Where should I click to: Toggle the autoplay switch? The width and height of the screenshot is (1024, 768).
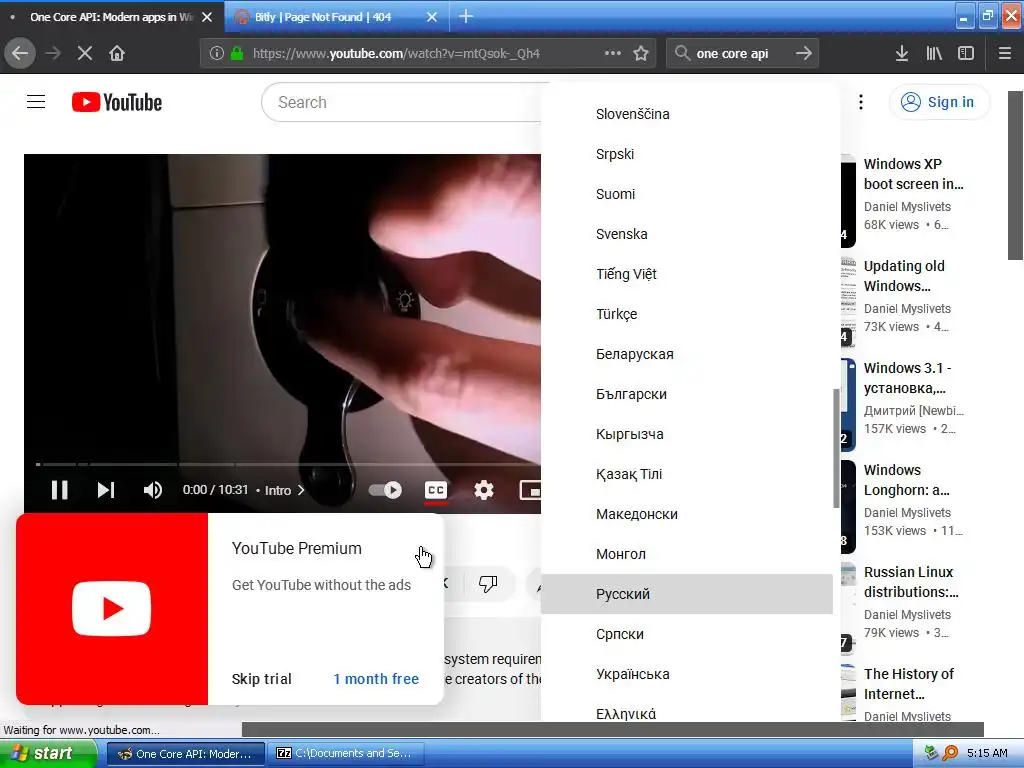385,490
